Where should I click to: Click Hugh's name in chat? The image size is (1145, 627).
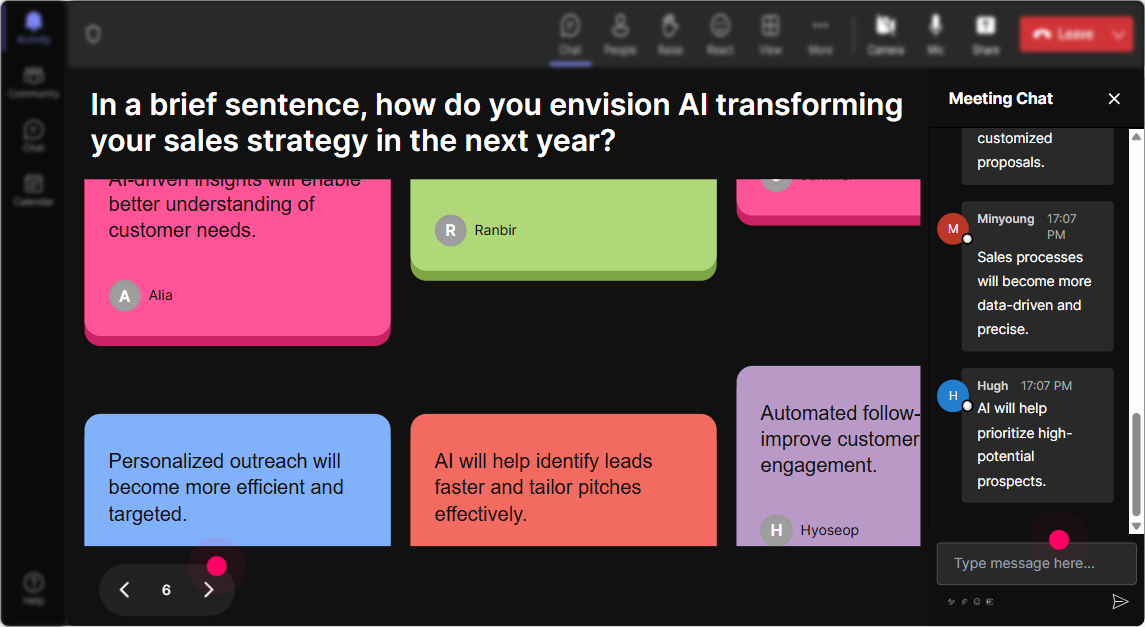(992, 385)
